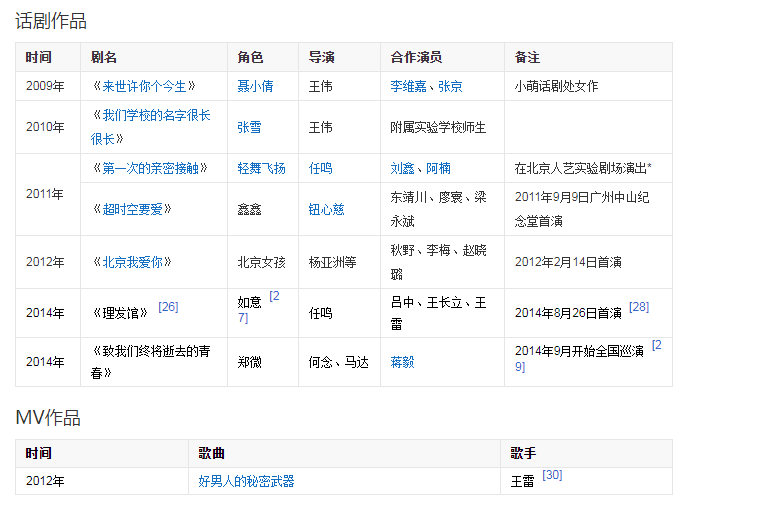Screen dimensions: 783x505
Task: Open the song 好男人的秘密武器 link
Action: [246, 481]
